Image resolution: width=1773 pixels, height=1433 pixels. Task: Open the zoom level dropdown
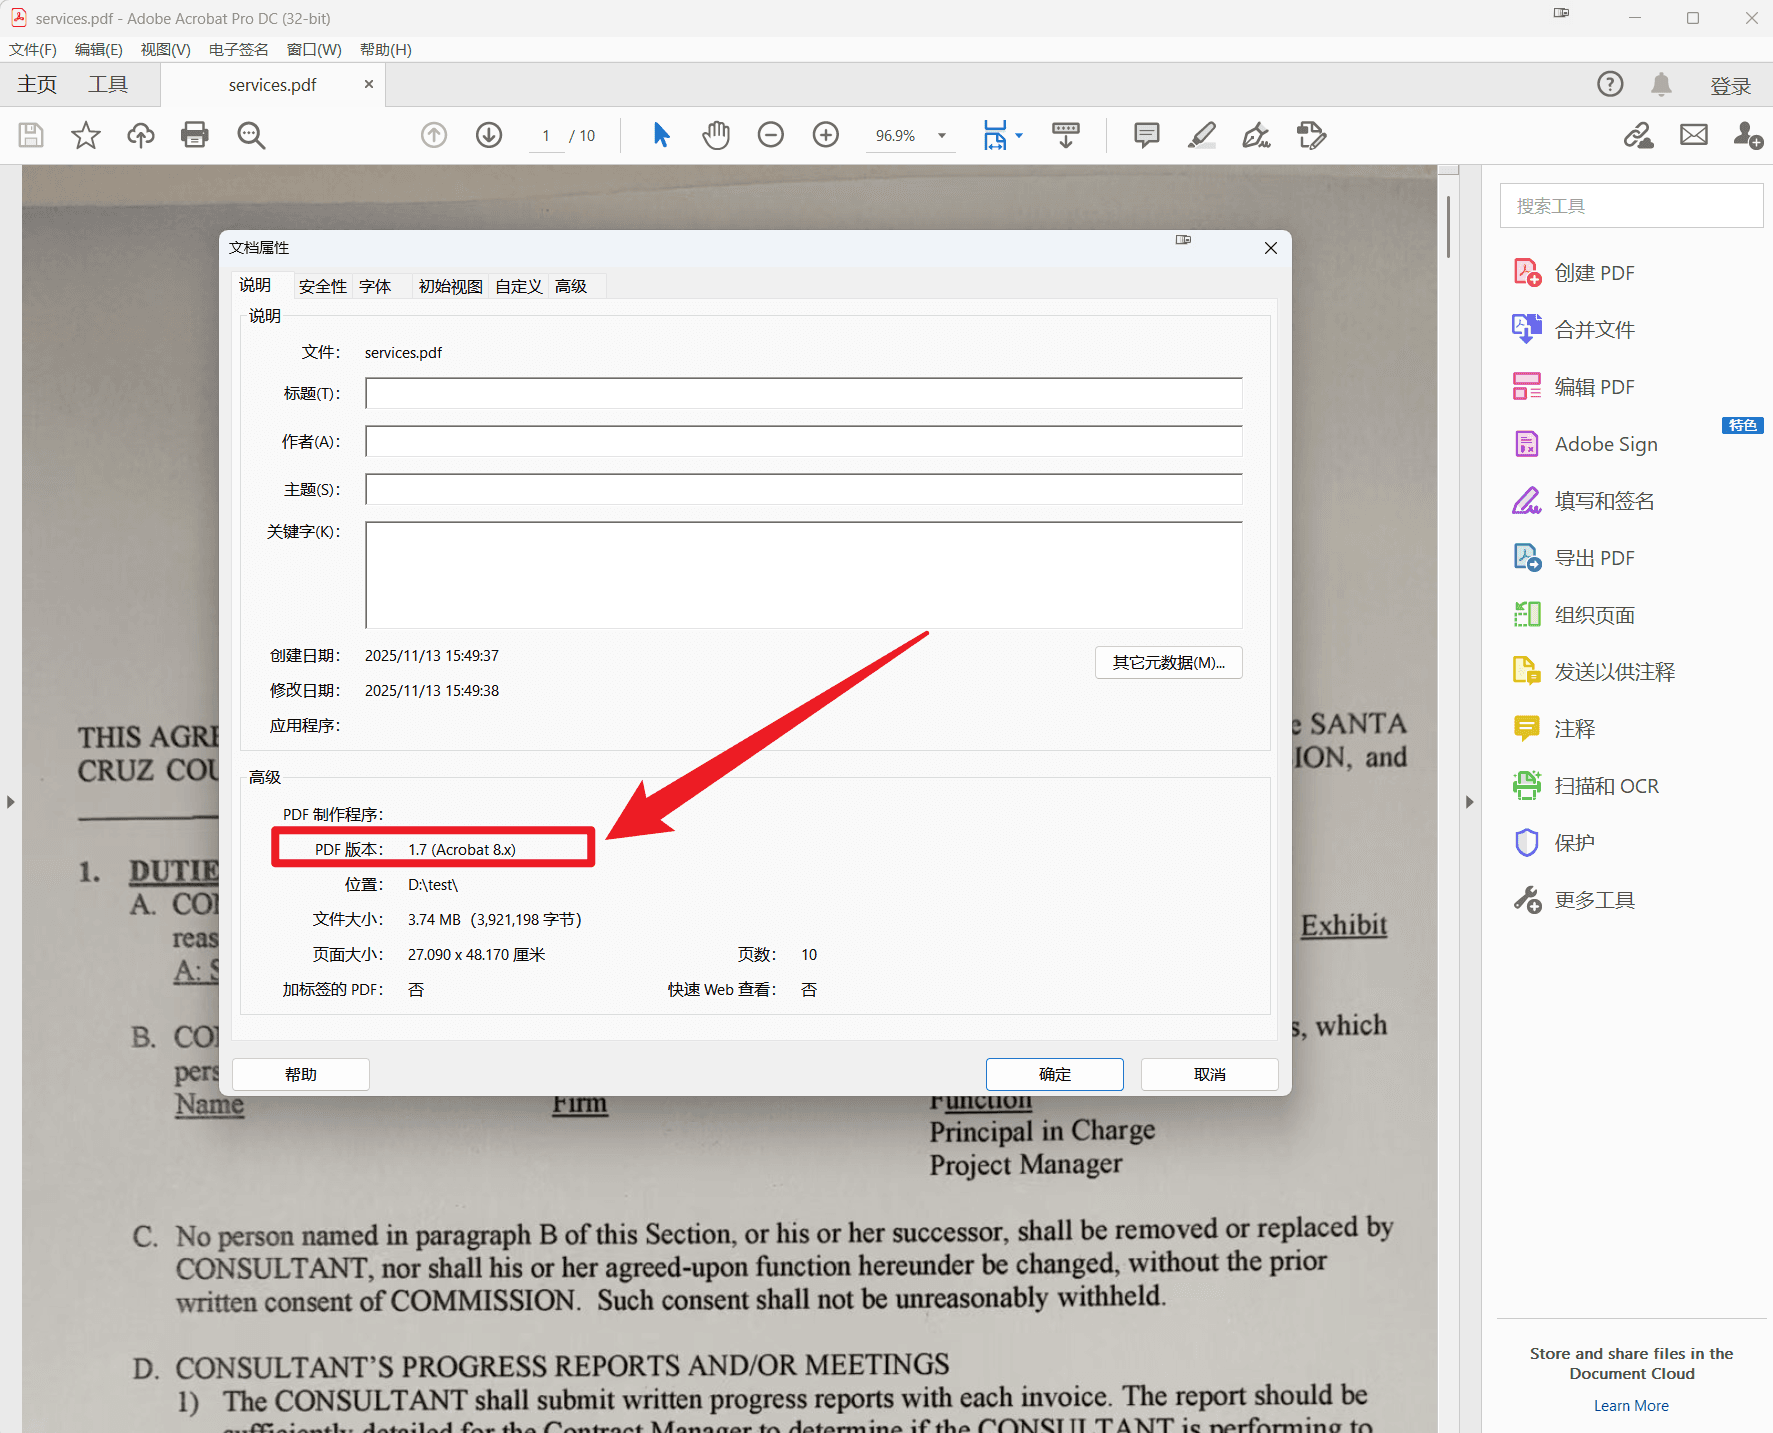(941, 136)
